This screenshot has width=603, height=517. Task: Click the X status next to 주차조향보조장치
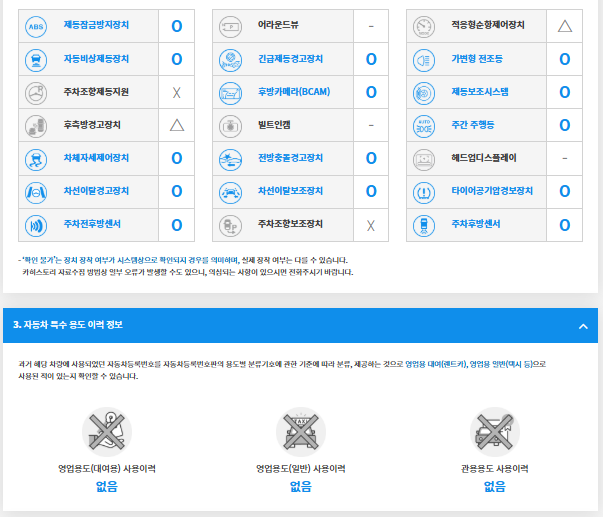[370, 224]
